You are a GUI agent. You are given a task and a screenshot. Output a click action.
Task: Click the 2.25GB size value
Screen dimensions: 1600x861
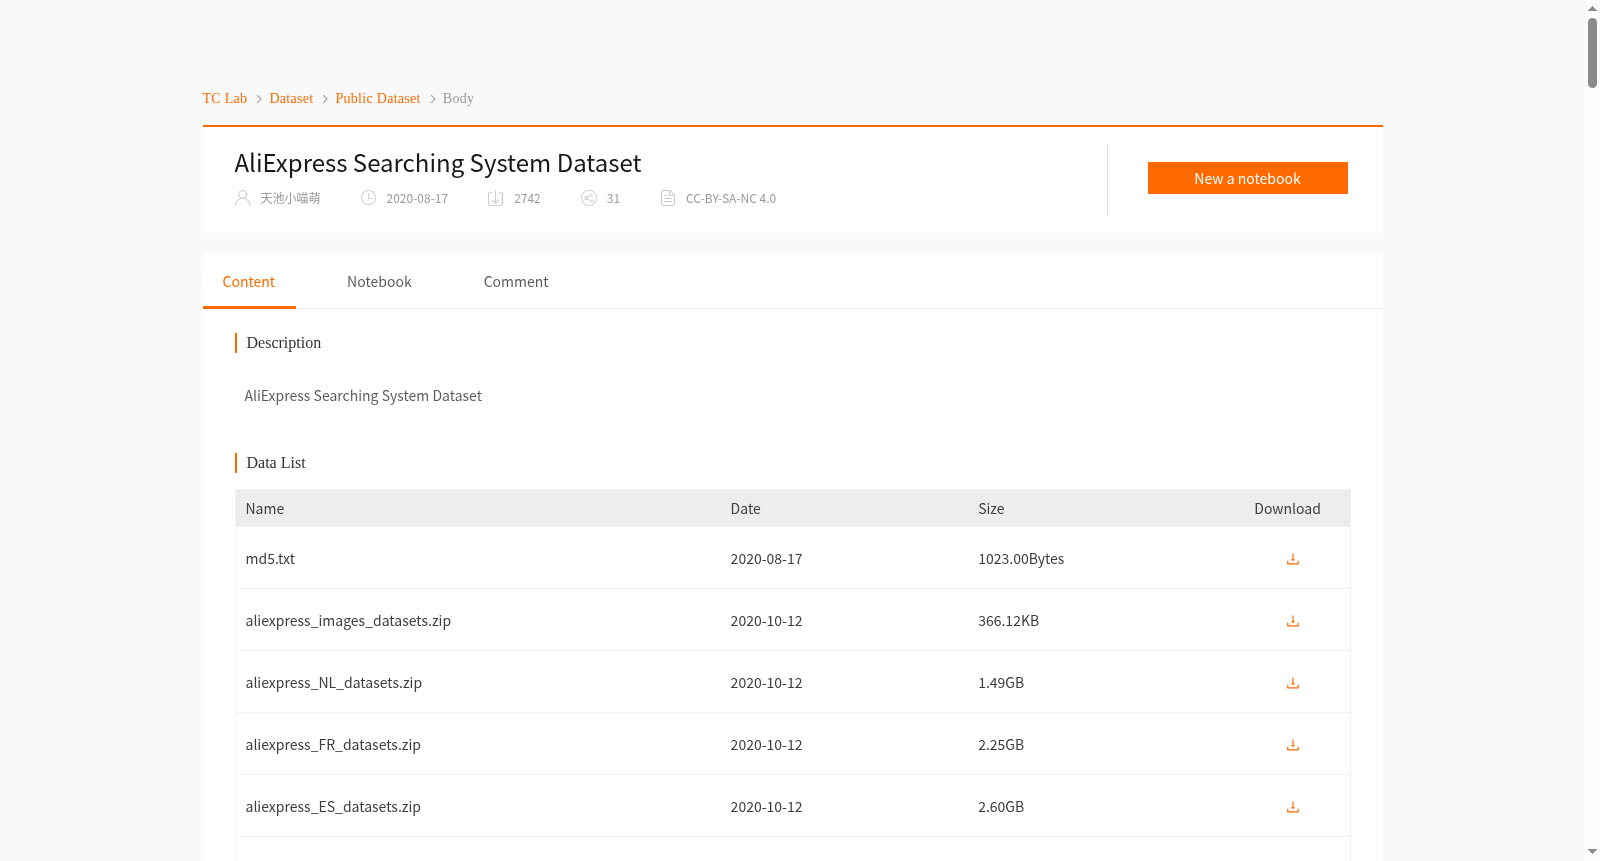[x=1001, y=745]
